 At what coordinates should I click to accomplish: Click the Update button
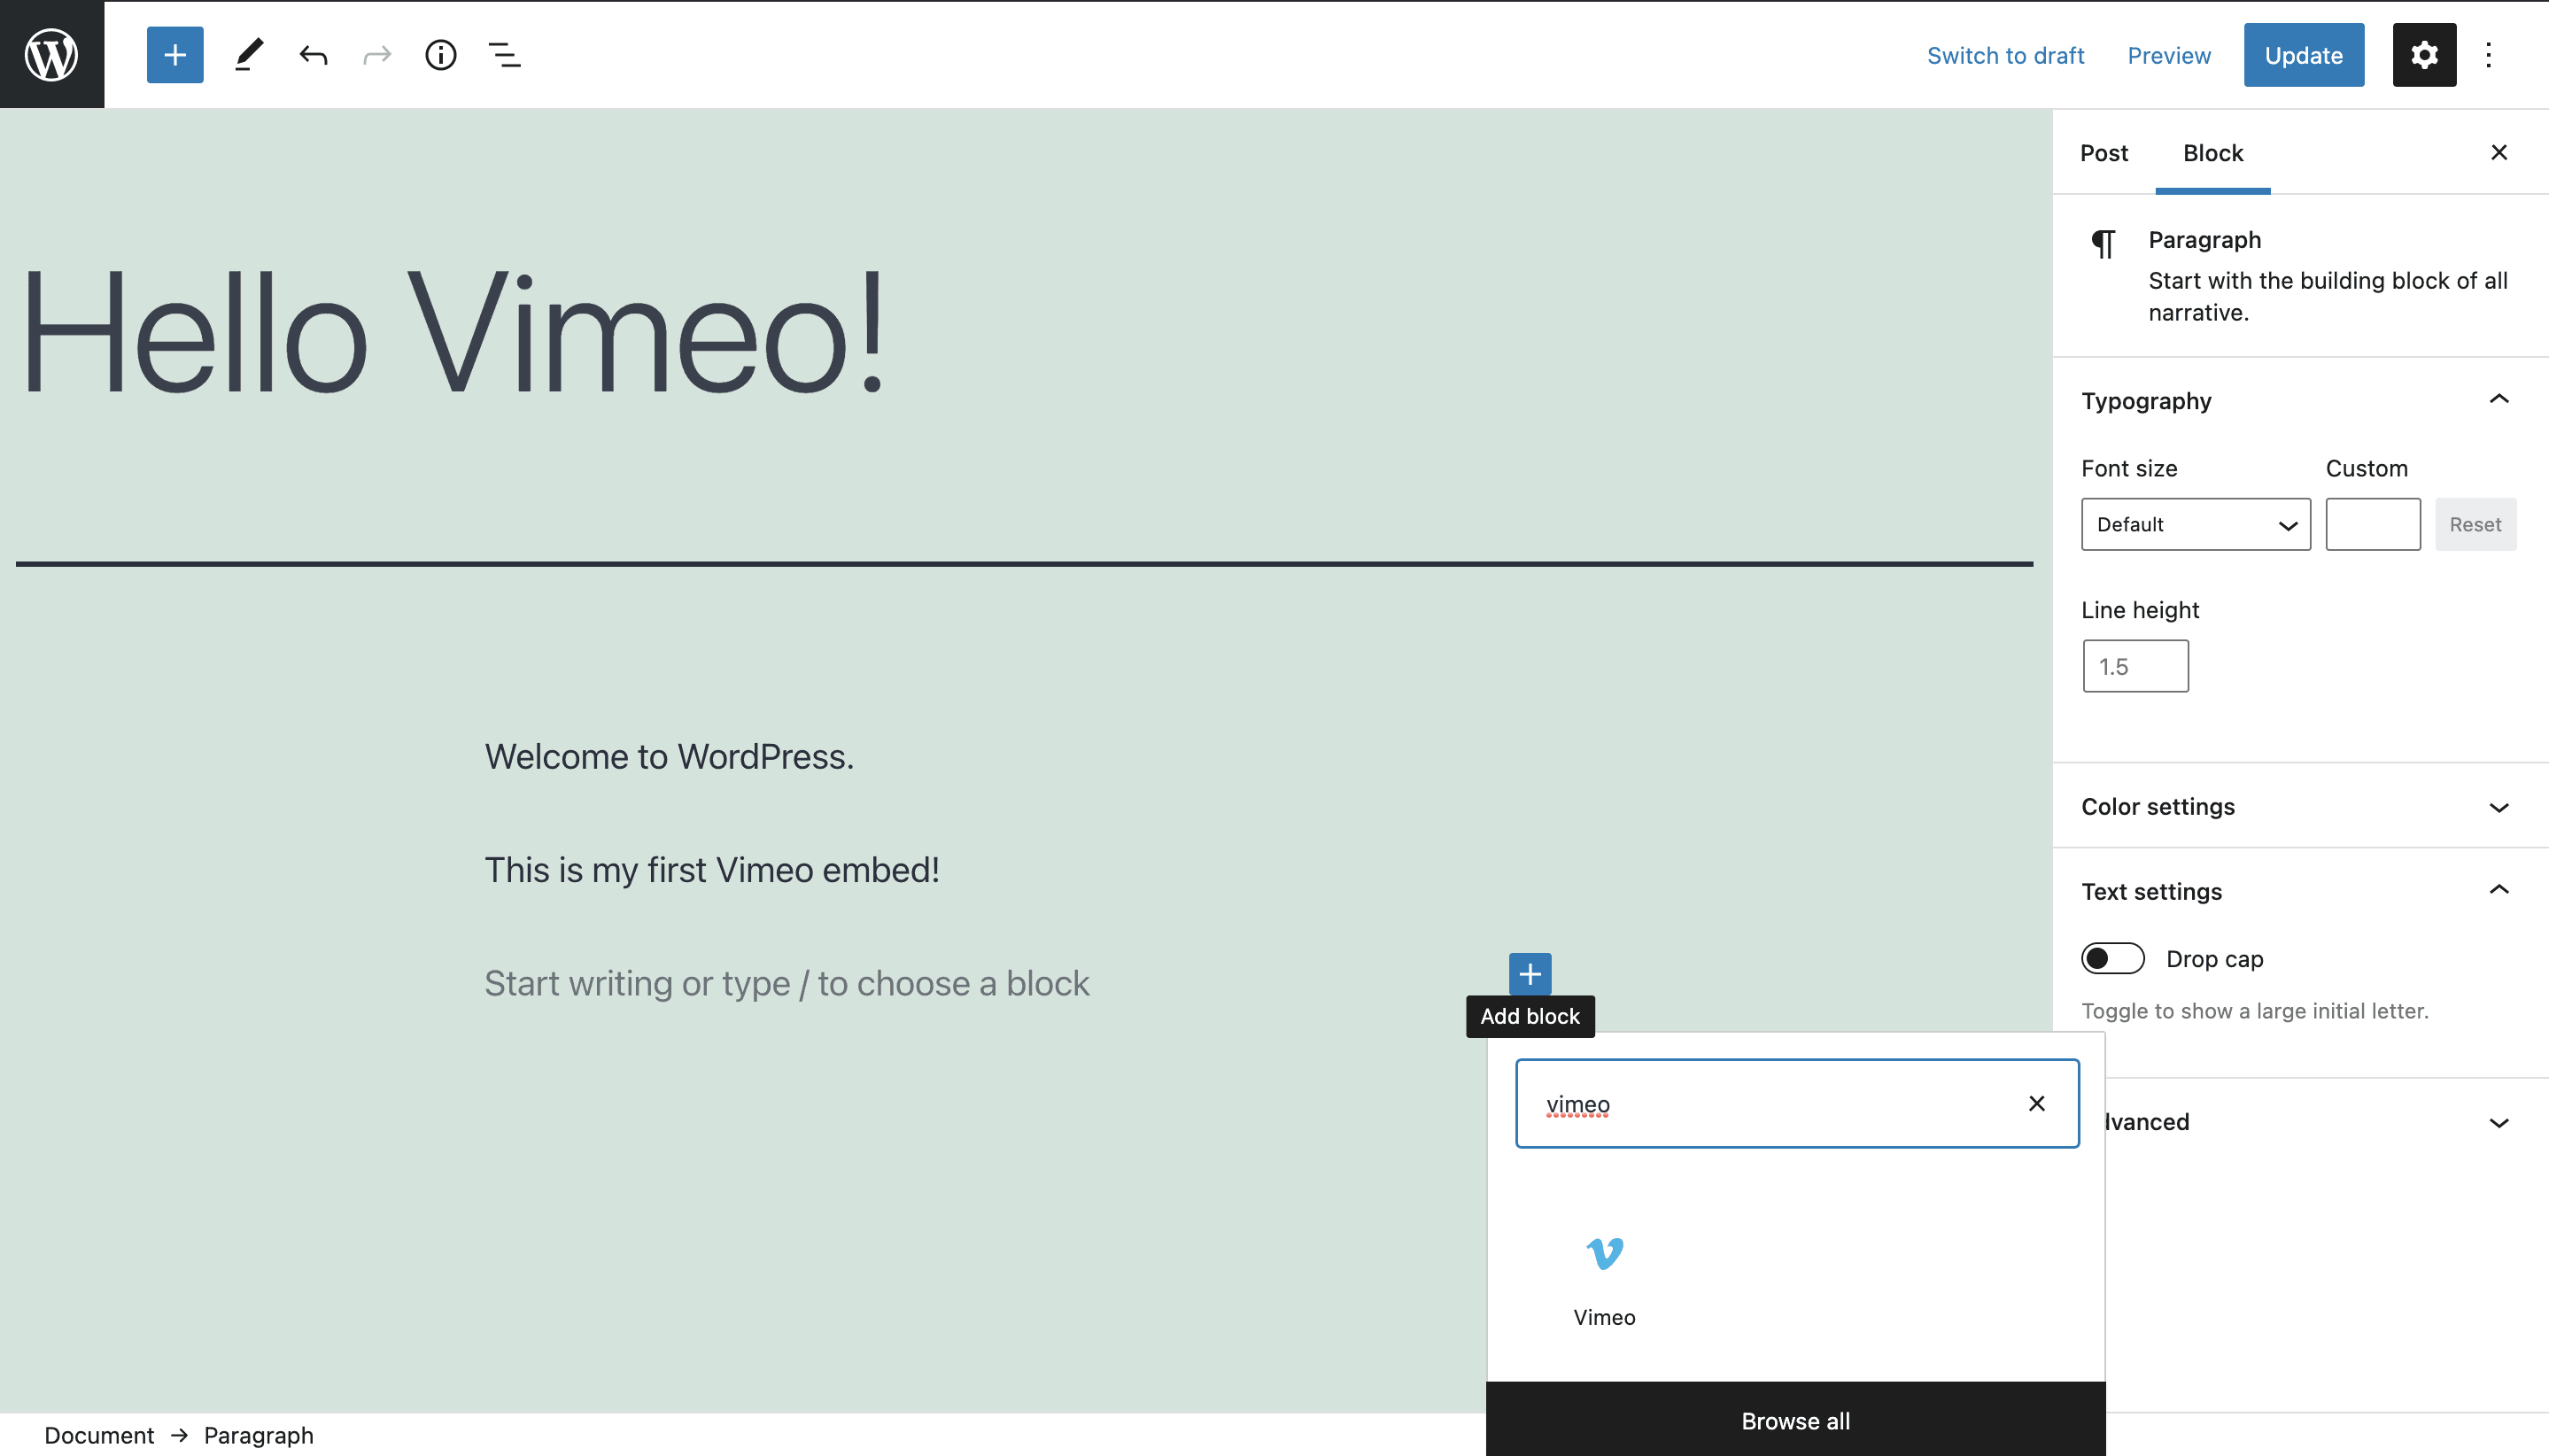pyautogui.click(x=2302, y=55)
